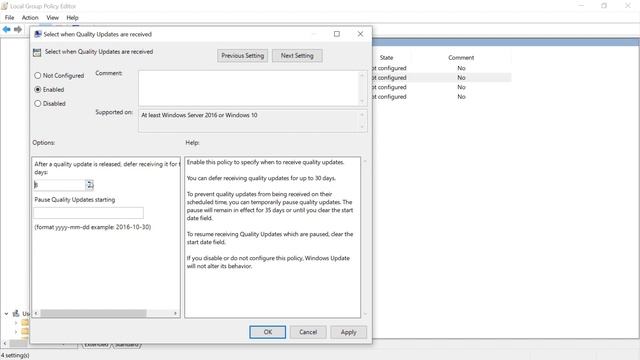This screenshot has width=640, height=360.
Task: Click the deferral days spinner arrows
Action: (90, 185)
